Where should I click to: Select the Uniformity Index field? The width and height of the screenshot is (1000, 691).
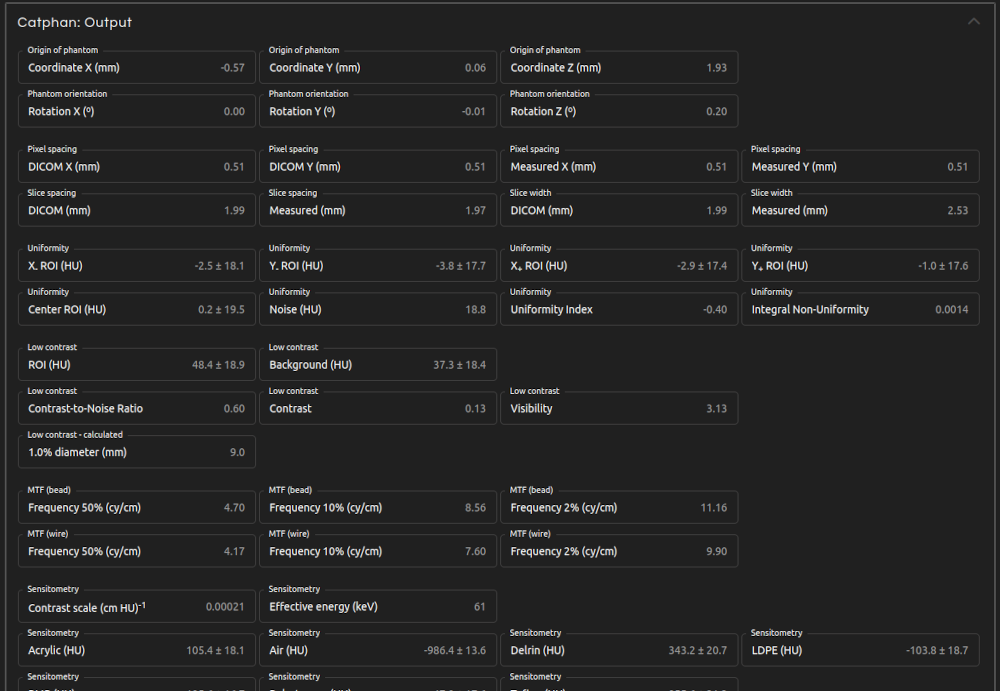pos(619,309)
